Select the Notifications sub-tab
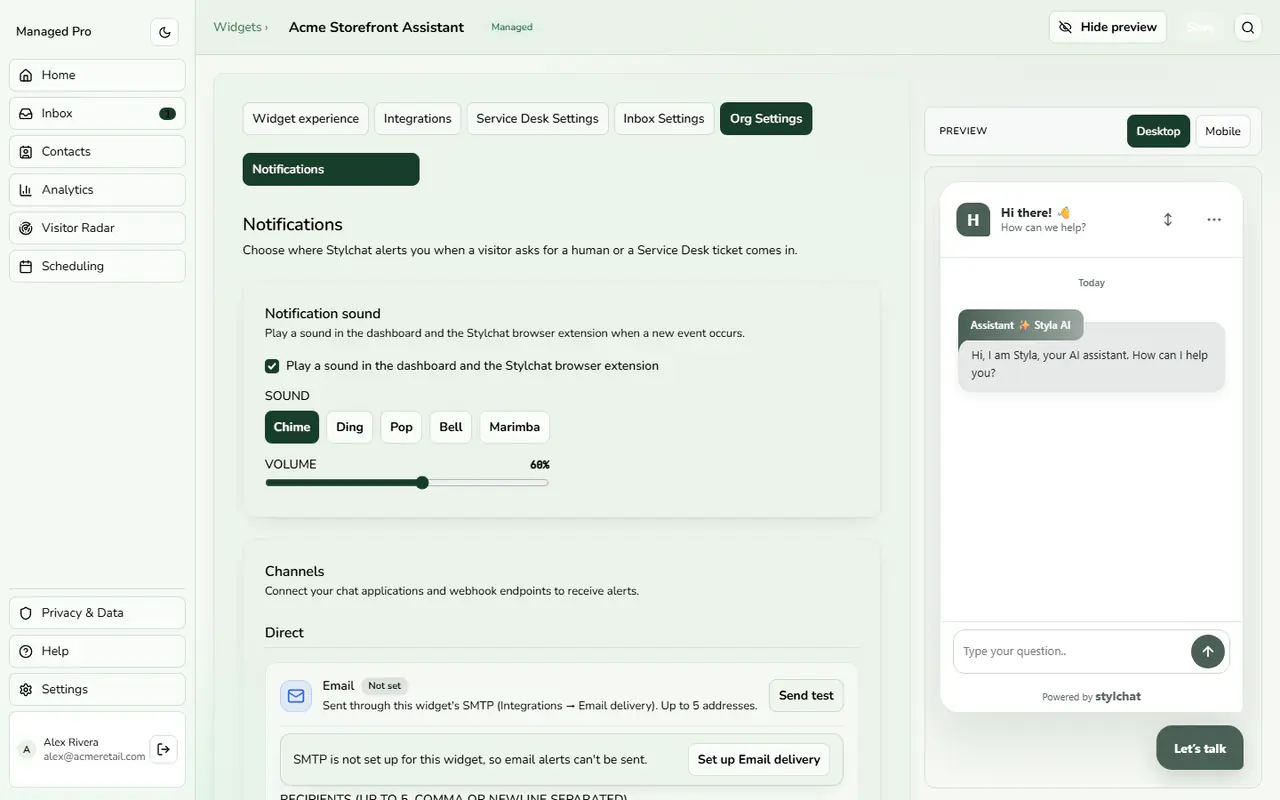 (x=331, y=169)
